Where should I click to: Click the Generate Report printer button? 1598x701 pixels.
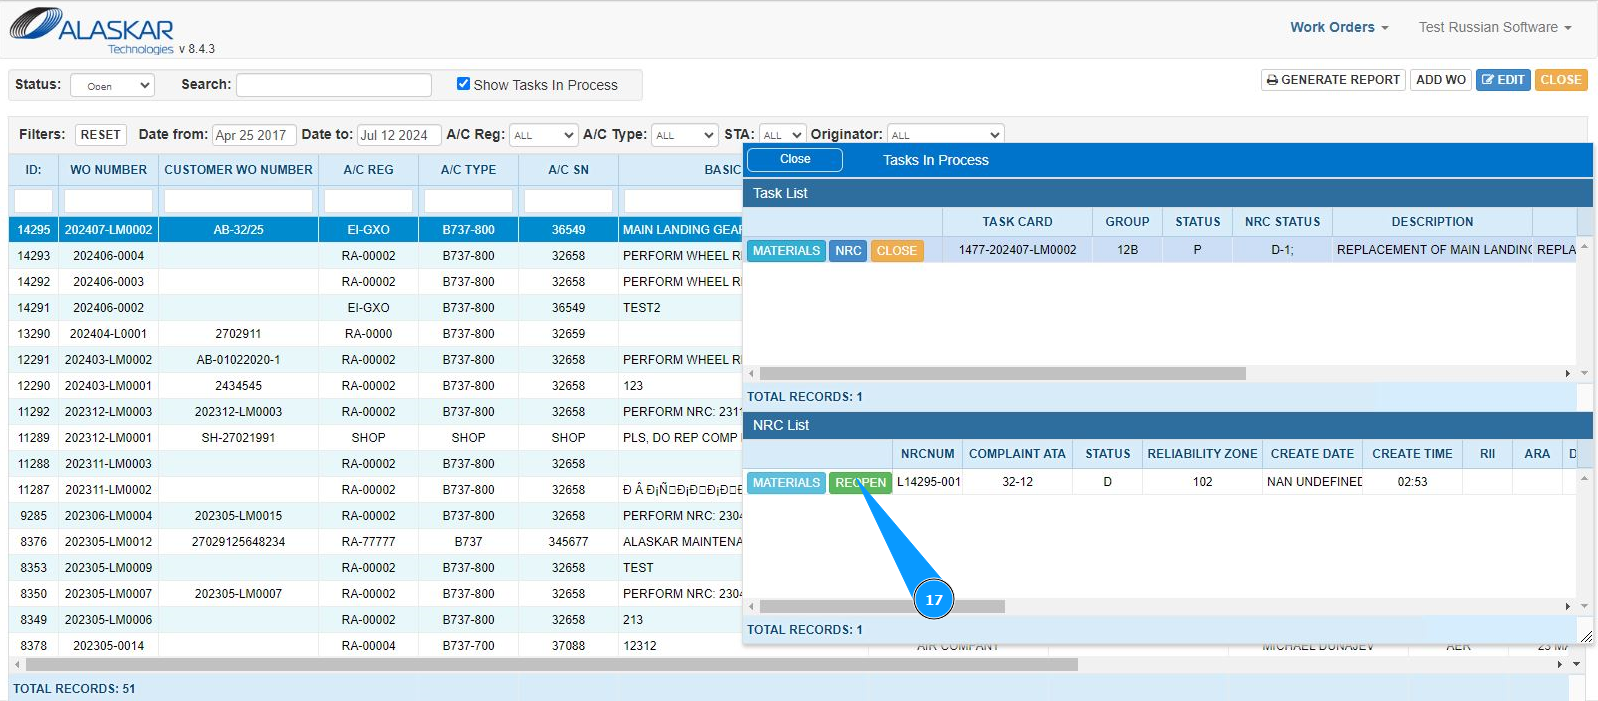tap(1333, 80)
